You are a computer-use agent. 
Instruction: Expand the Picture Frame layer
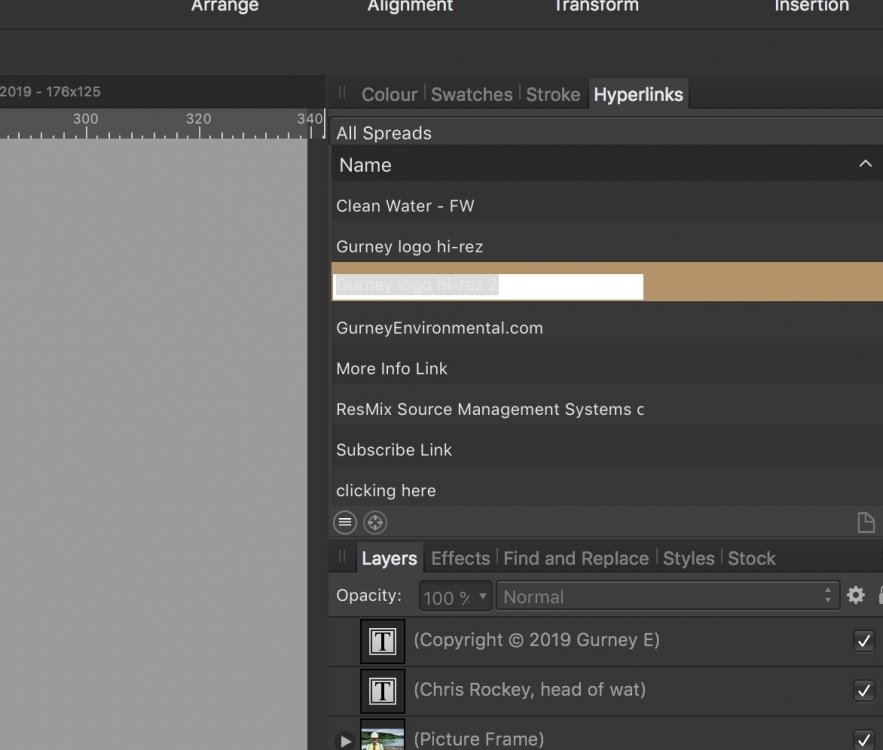pyautogui.click(x=345, y=741)
